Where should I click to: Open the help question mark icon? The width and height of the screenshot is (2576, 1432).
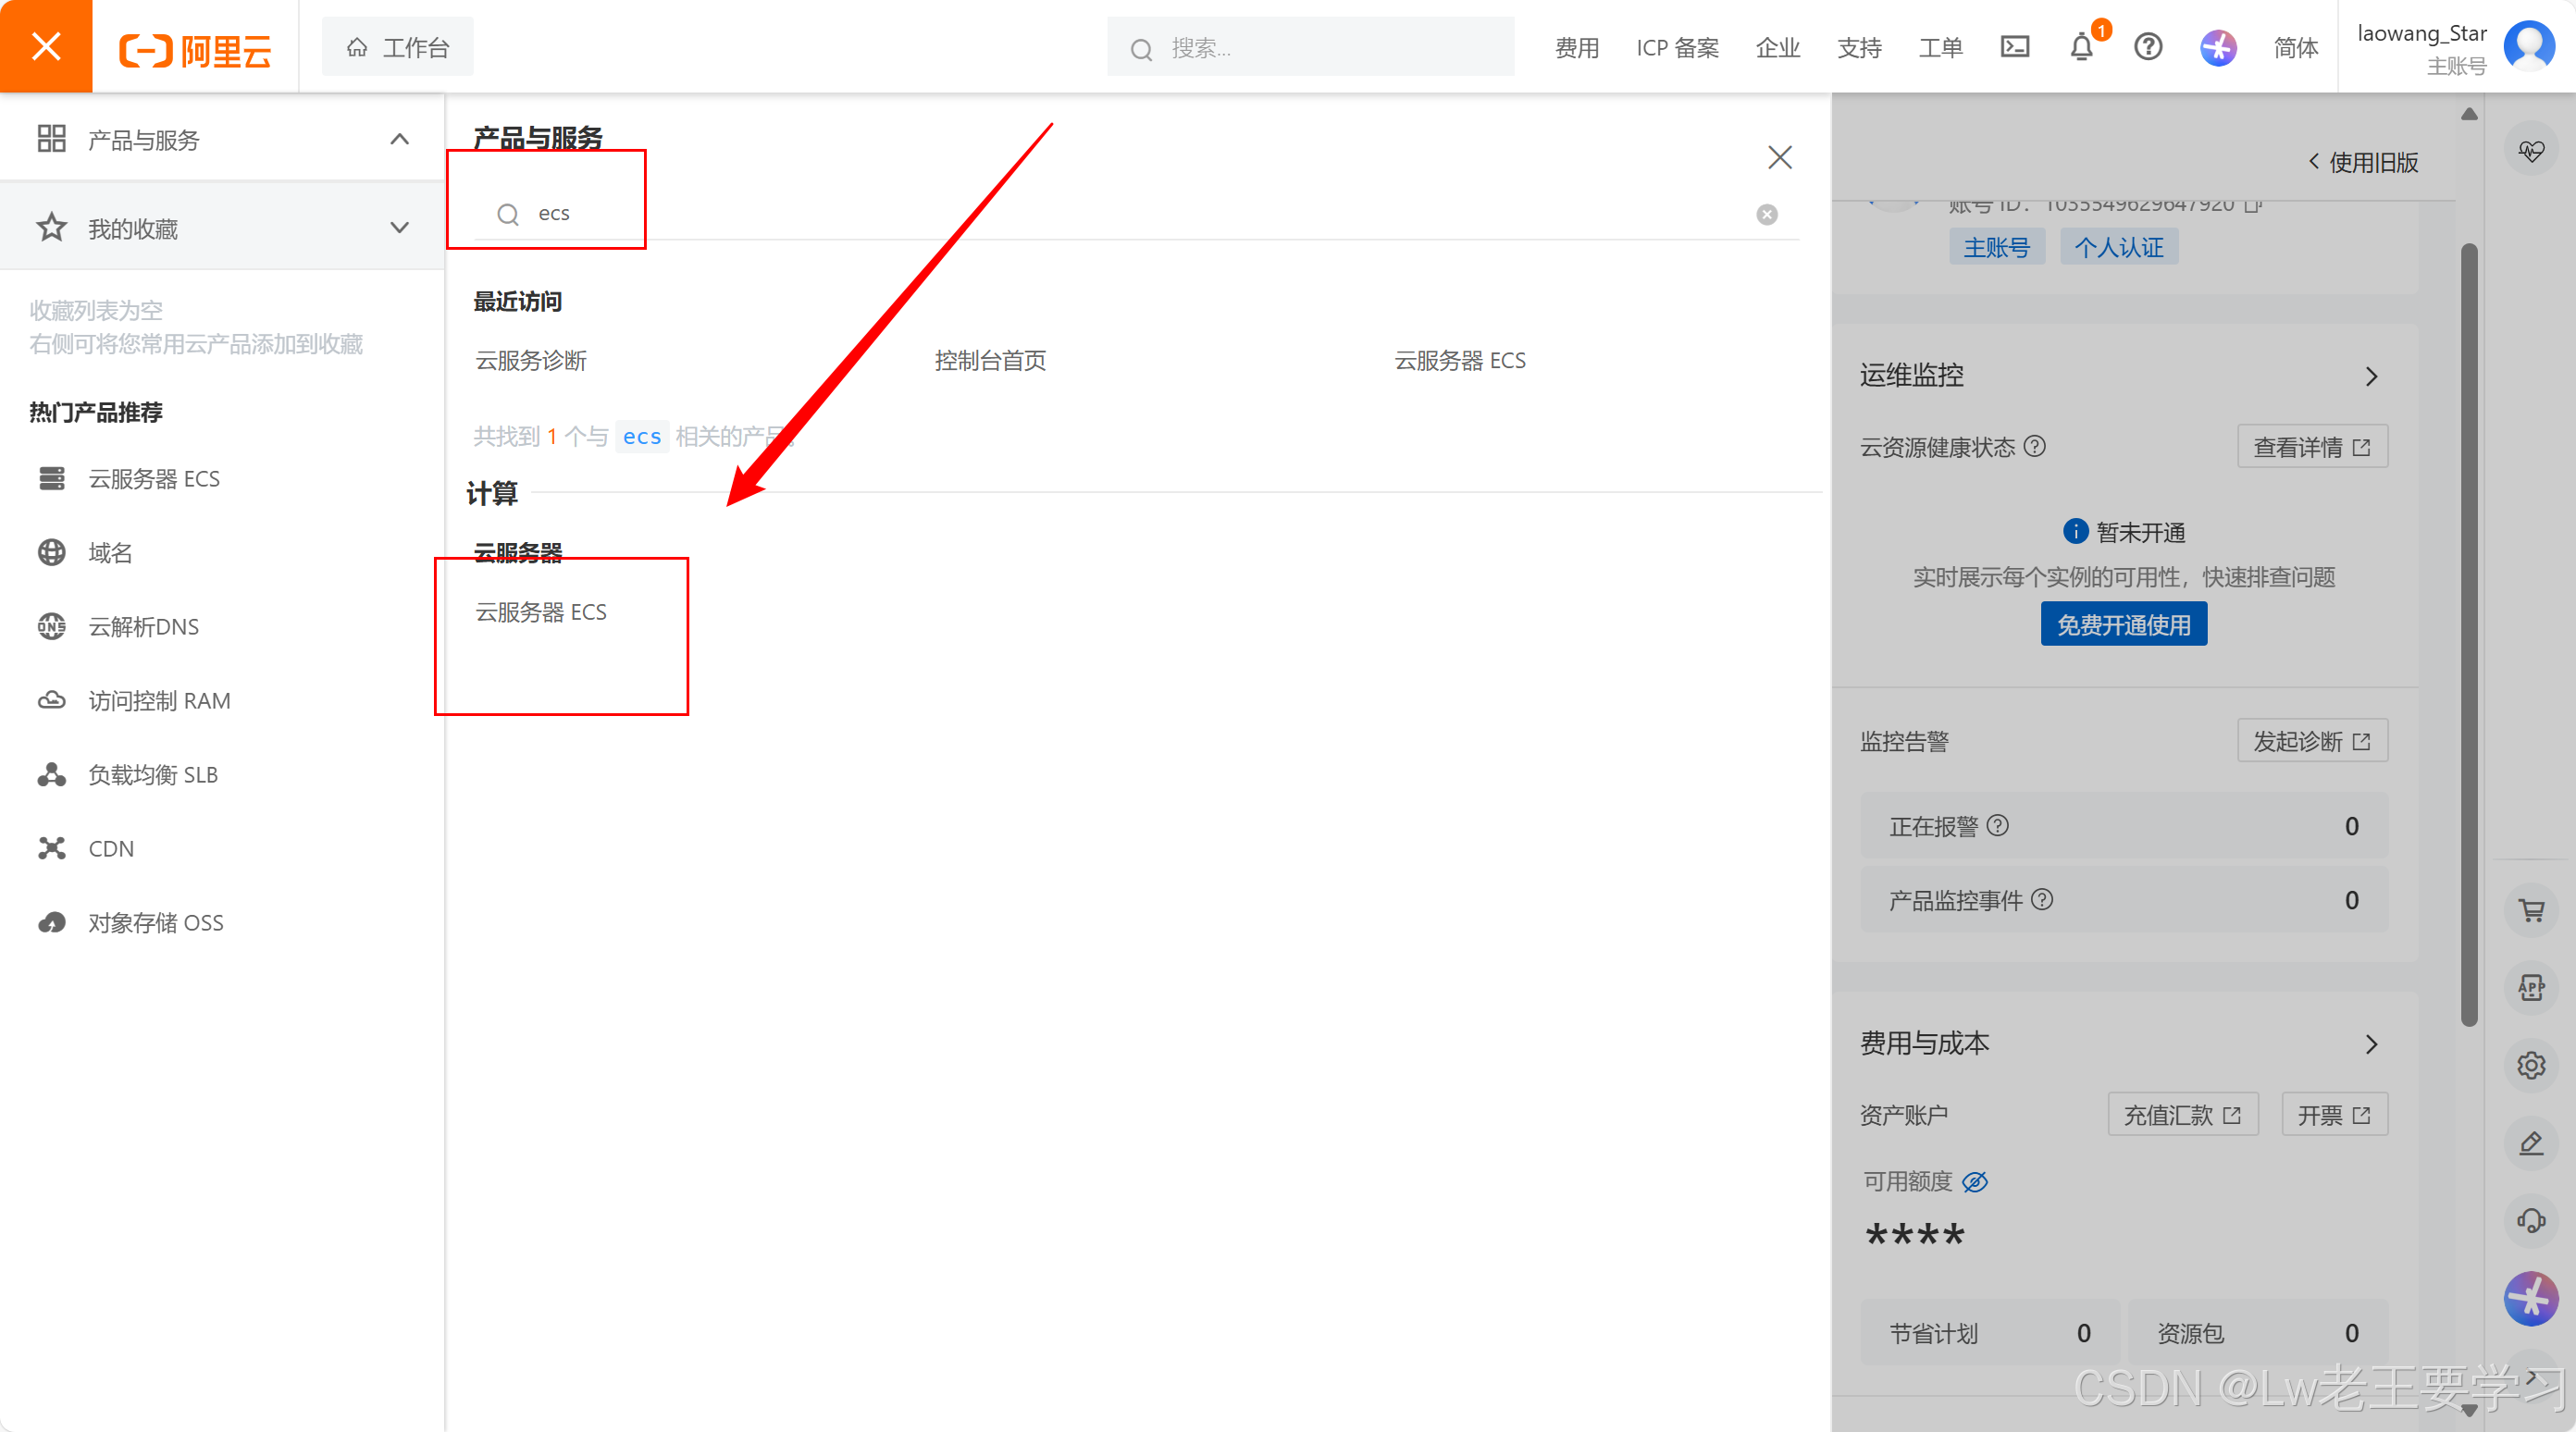(x=2148, y=46)
